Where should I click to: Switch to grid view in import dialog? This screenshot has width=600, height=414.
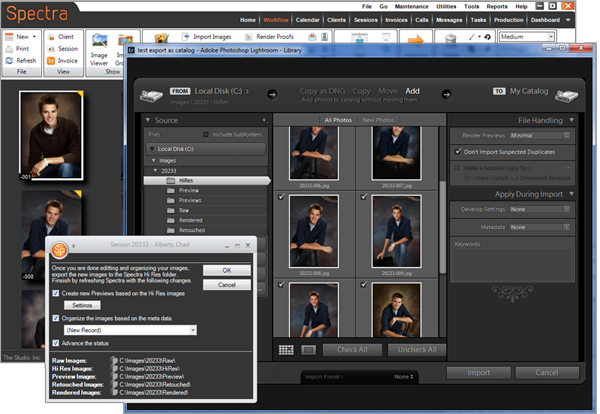click(286, 350)
